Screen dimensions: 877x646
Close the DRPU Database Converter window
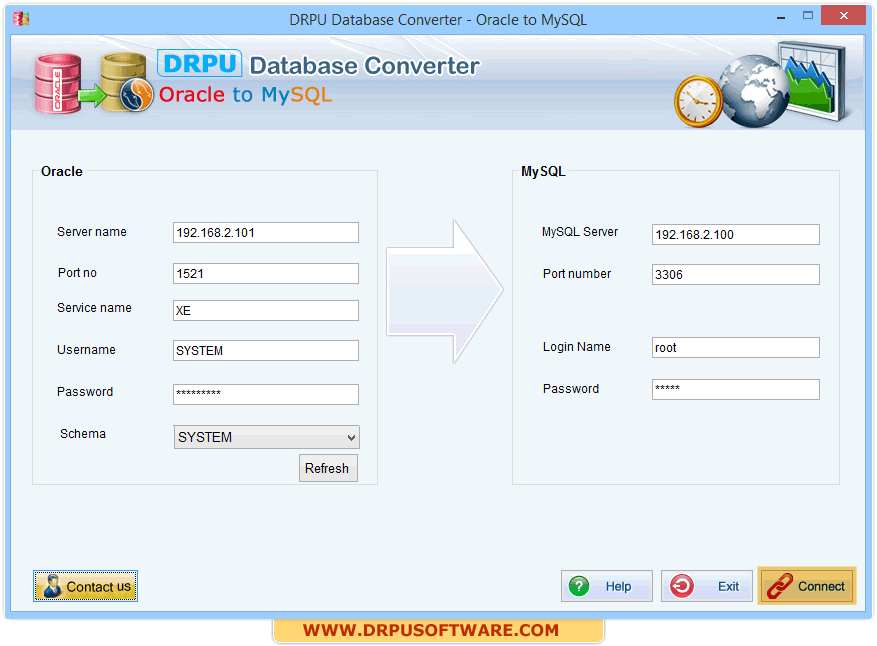[843, 16]
